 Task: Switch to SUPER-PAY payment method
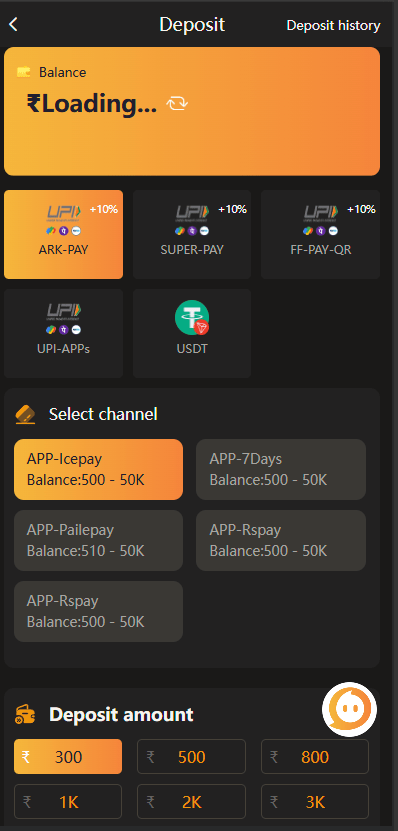tap(192, 234)
